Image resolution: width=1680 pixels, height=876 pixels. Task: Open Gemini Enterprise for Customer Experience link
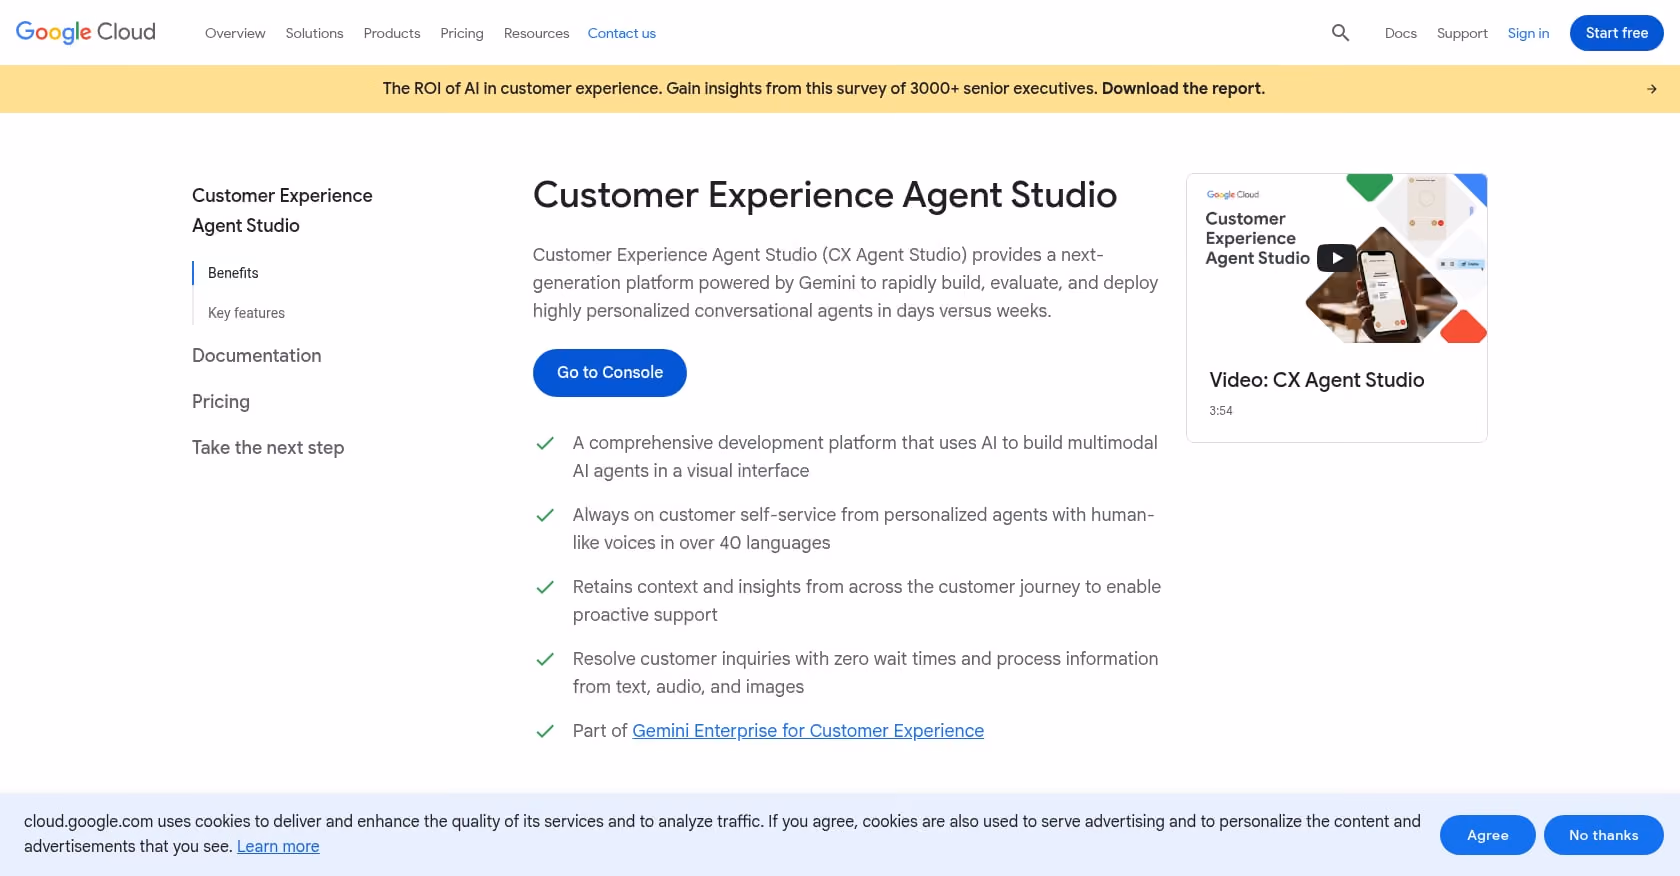(x=808, y=731)
